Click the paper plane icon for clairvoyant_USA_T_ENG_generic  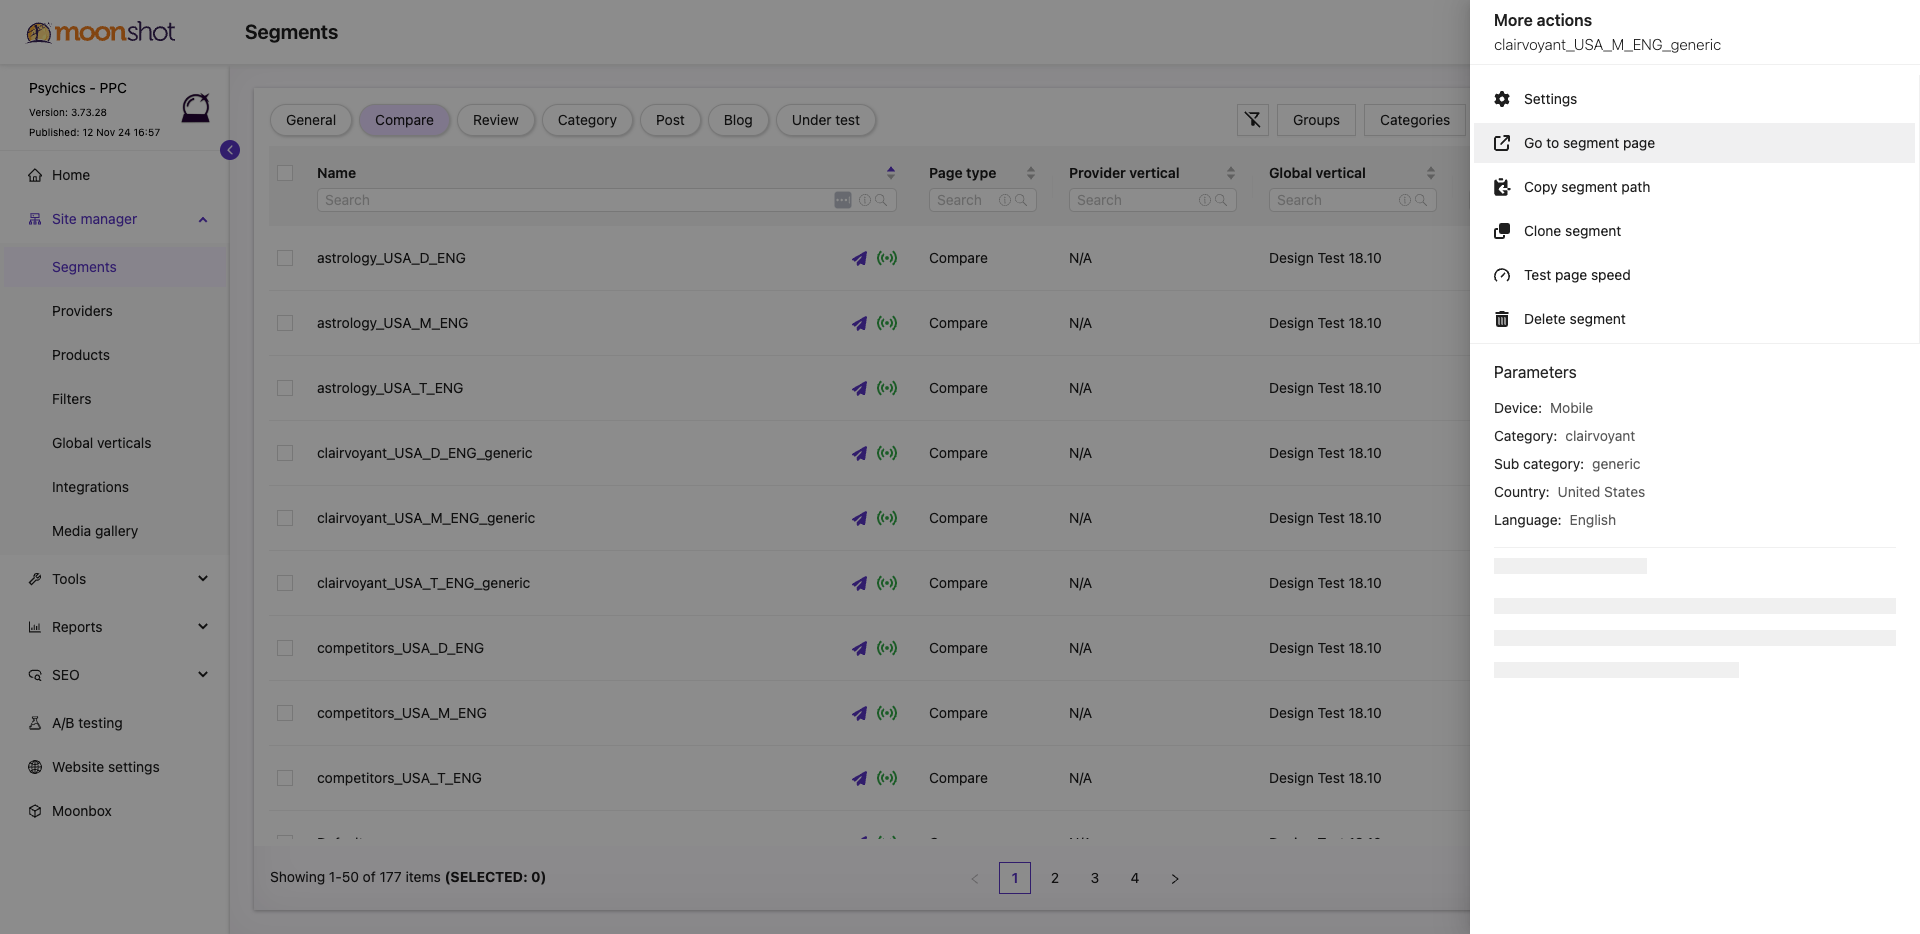(x=859, y=583)
